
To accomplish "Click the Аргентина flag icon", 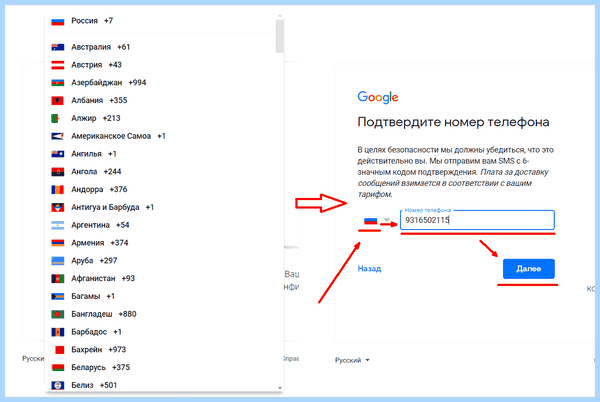I will [58, 225].
